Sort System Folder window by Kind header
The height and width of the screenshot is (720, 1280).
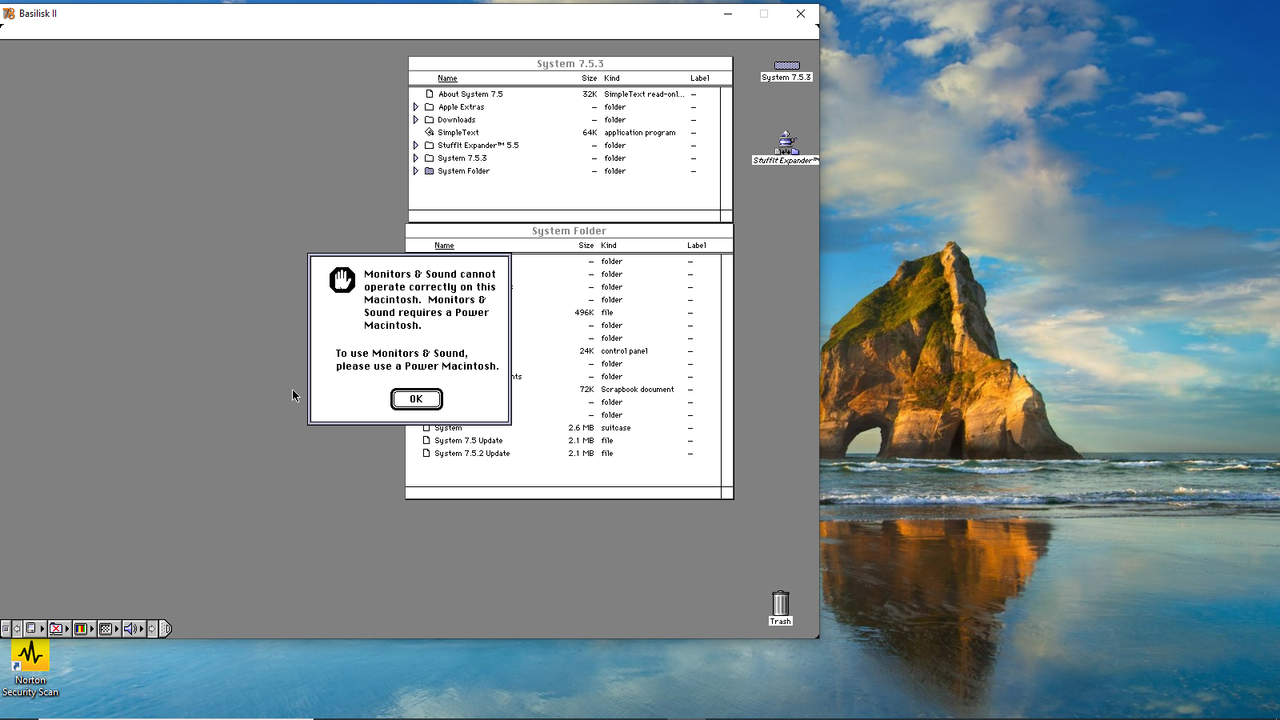click(609, 245)
